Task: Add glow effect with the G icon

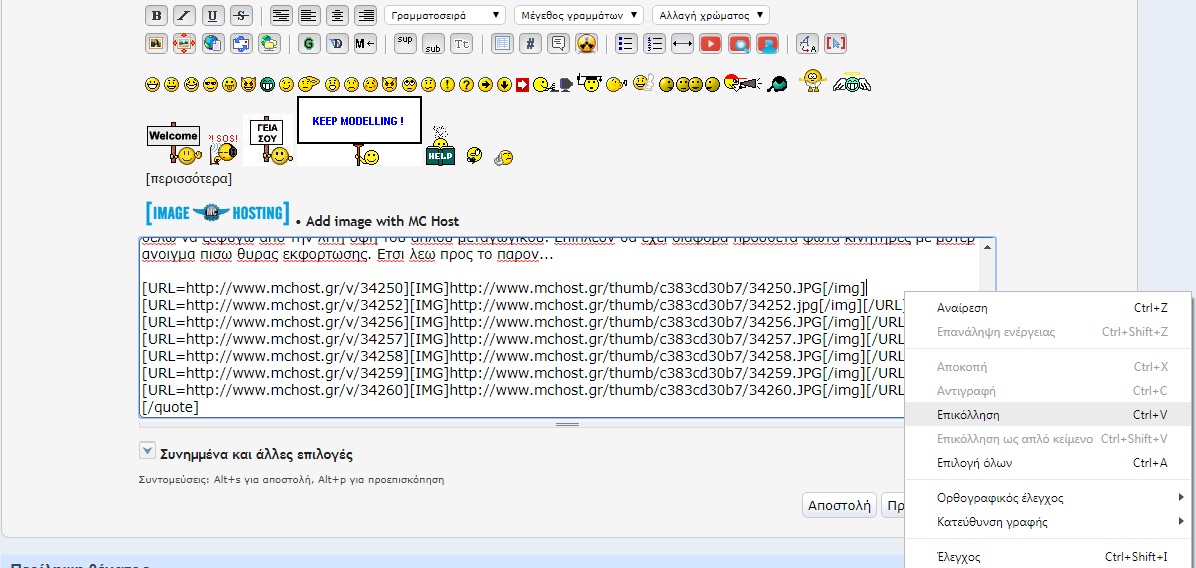Action: 309,43
